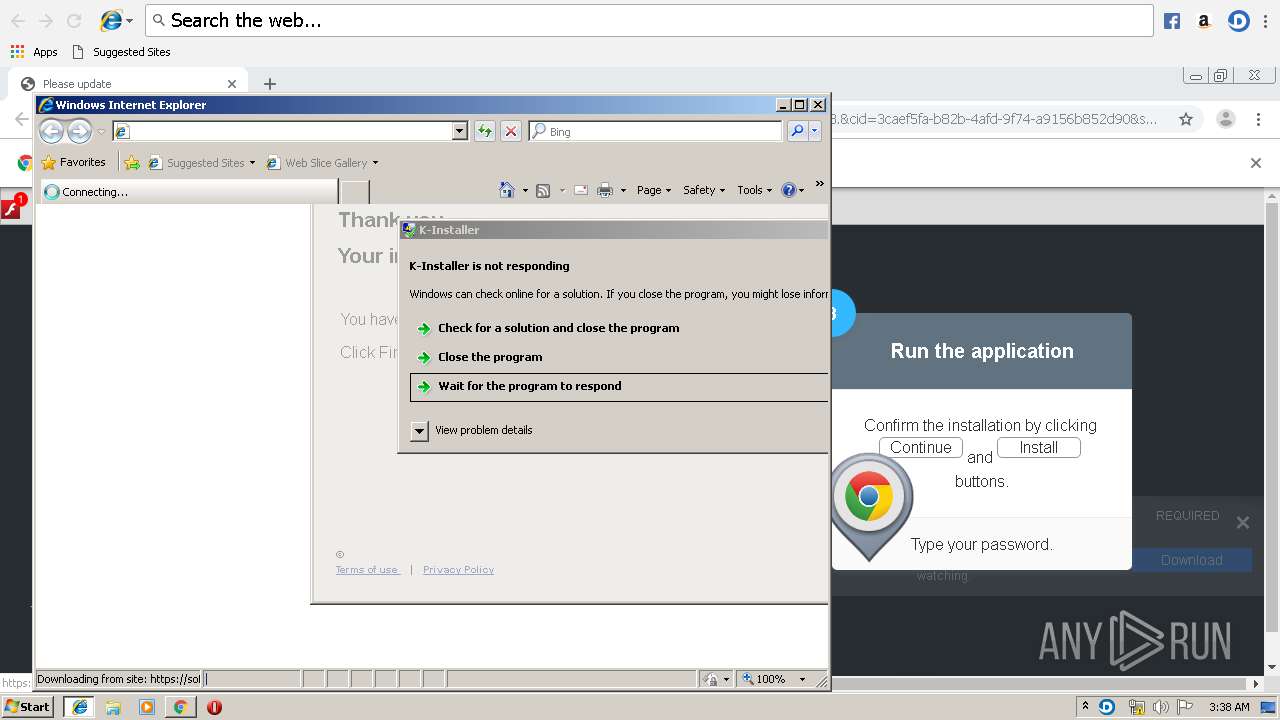
Task: Click the Action Center flag in tray
Action: point(1185,707)
